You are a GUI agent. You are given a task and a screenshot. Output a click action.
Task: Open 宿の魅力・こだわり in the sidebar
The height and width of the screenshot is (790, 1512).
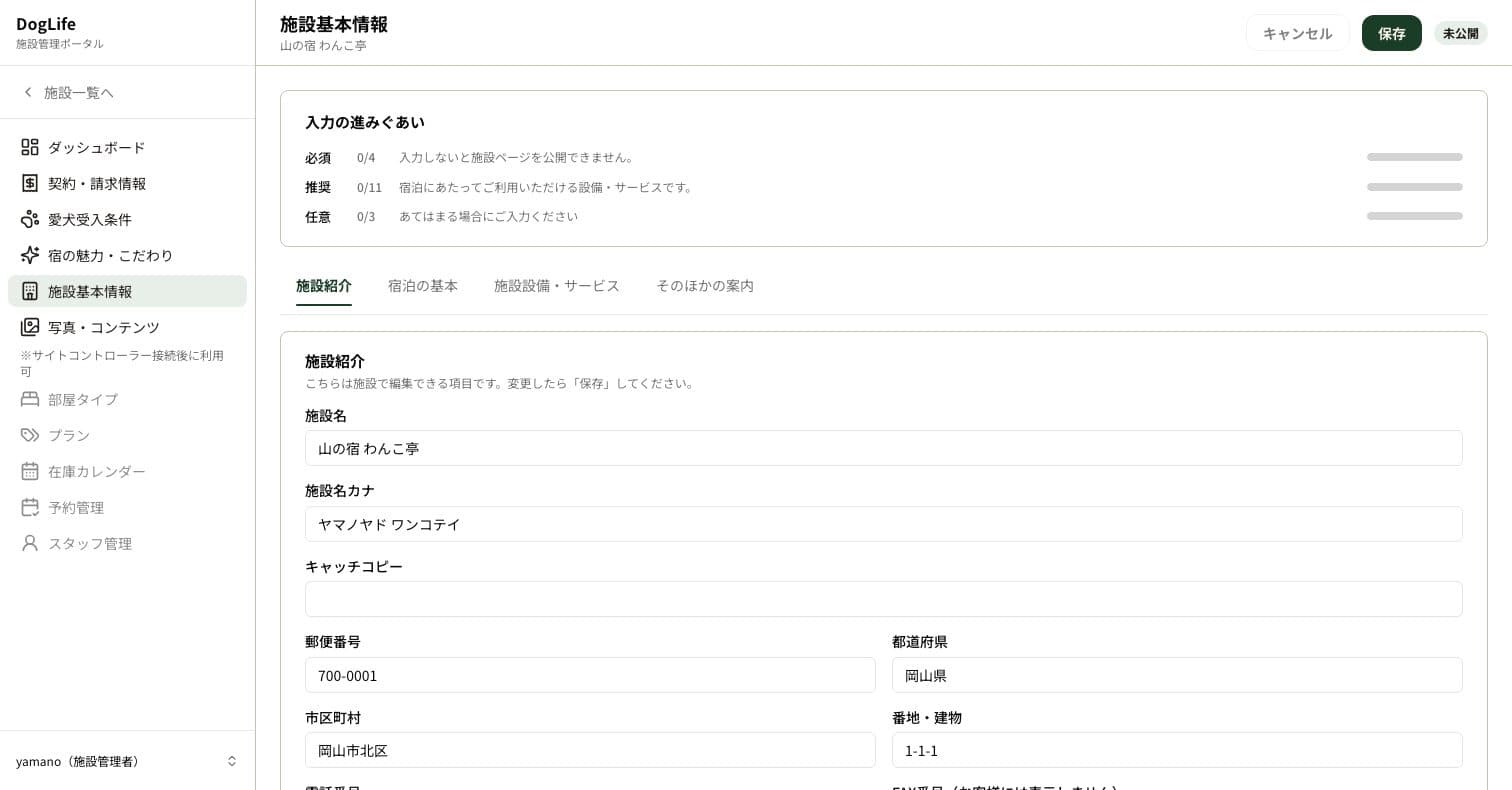tap(127, 255)
